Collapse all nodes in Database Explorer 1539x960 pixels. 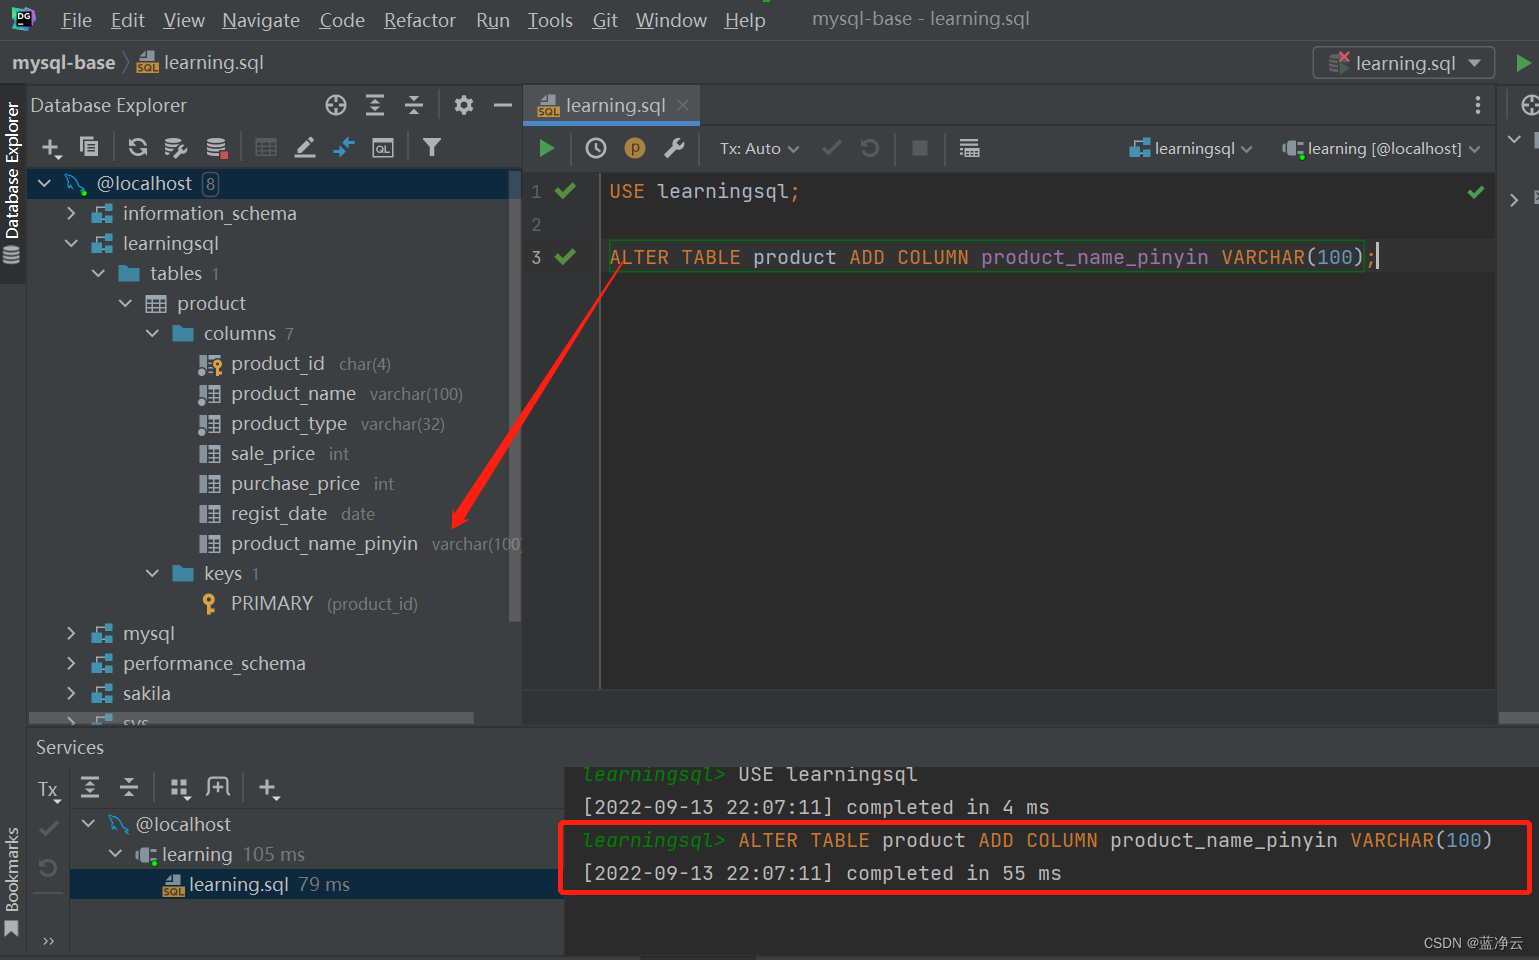[x=414, y=105]
